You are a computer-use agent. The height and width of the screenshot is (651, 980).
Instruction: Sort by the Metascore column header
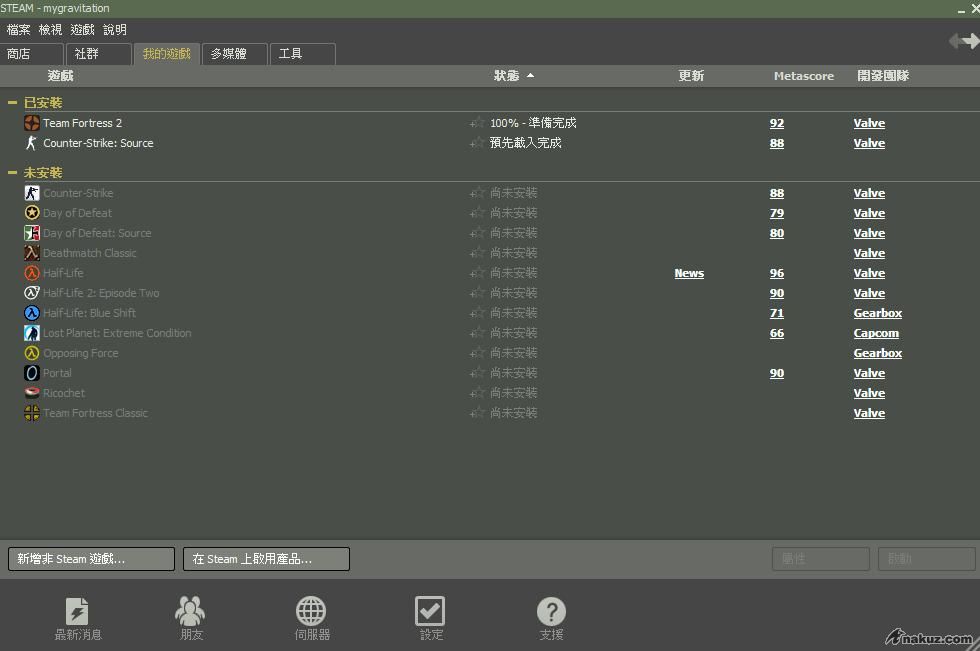coord(804,76)
